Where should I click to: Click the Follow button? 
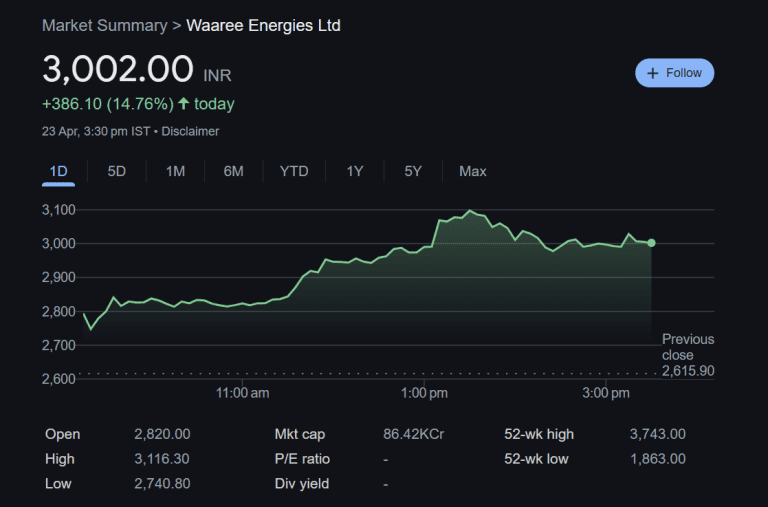pyautogui.click(x=674, y=73)
